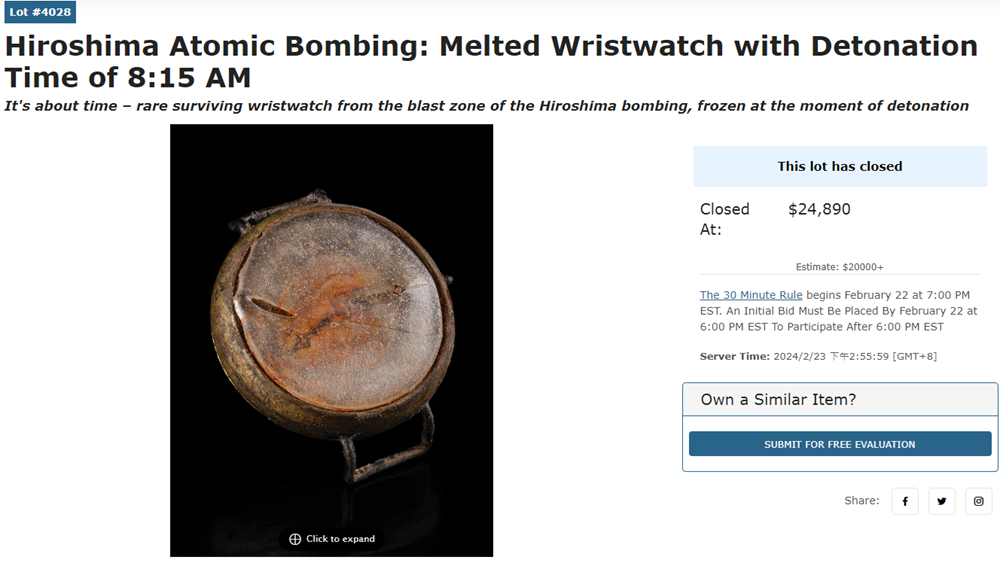Select the Hiroshima Atomic Bombing headline

click(490, 61)
